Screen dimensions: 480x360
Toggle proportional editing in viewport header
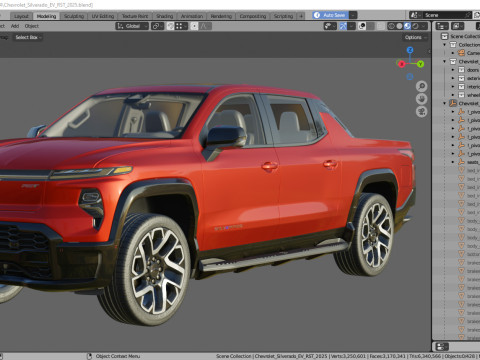pos(194,26)
